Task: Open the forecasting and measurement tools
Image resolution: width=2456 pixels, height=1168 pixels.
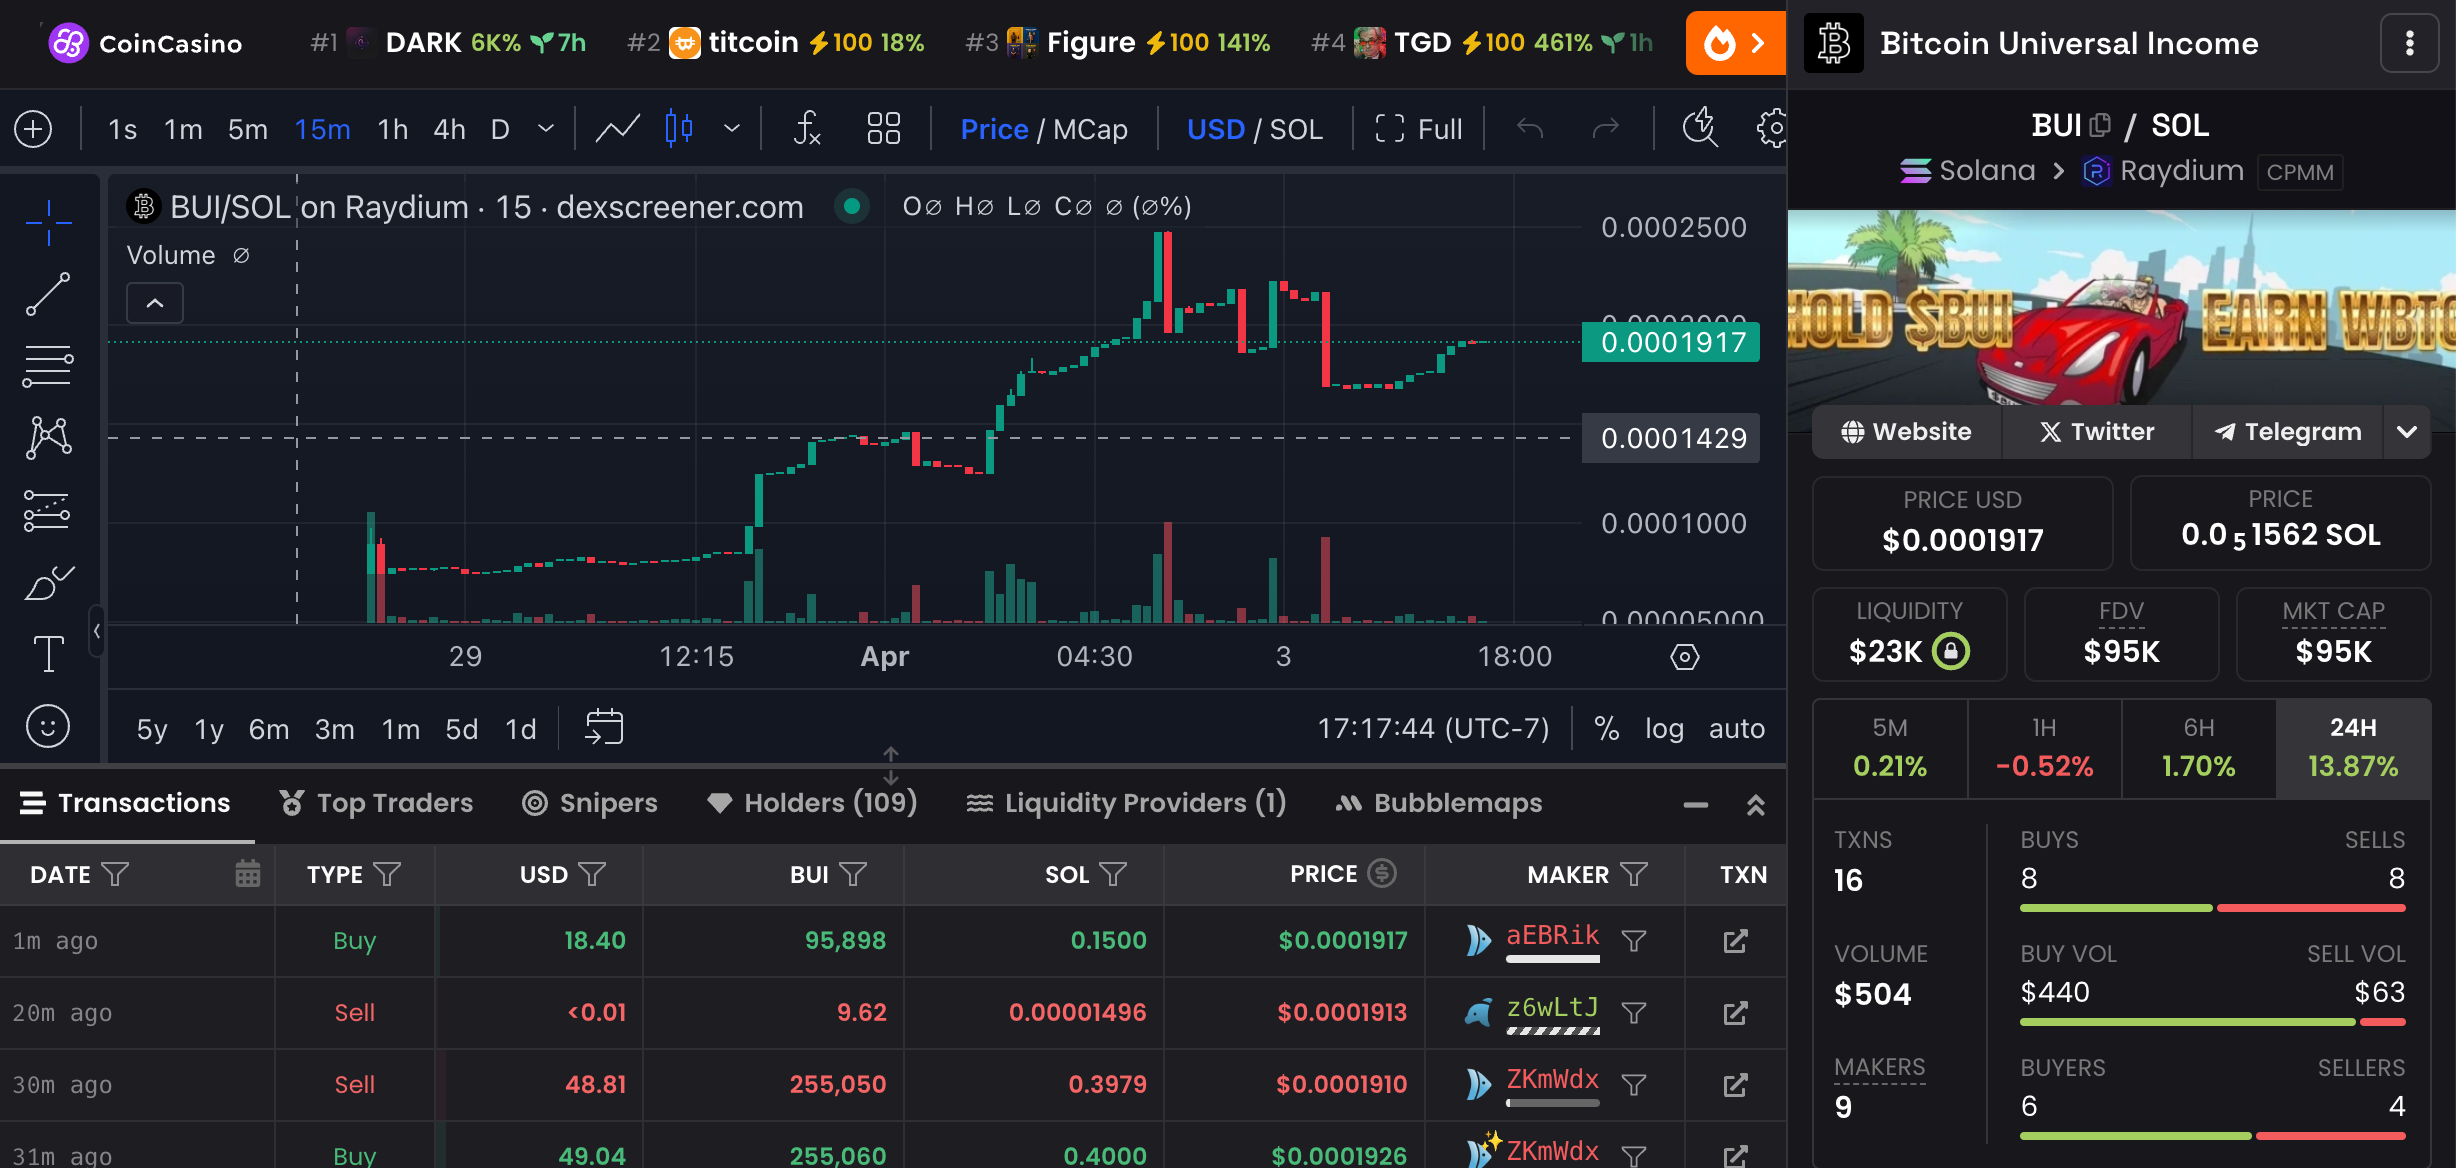Action: [48, 510]
